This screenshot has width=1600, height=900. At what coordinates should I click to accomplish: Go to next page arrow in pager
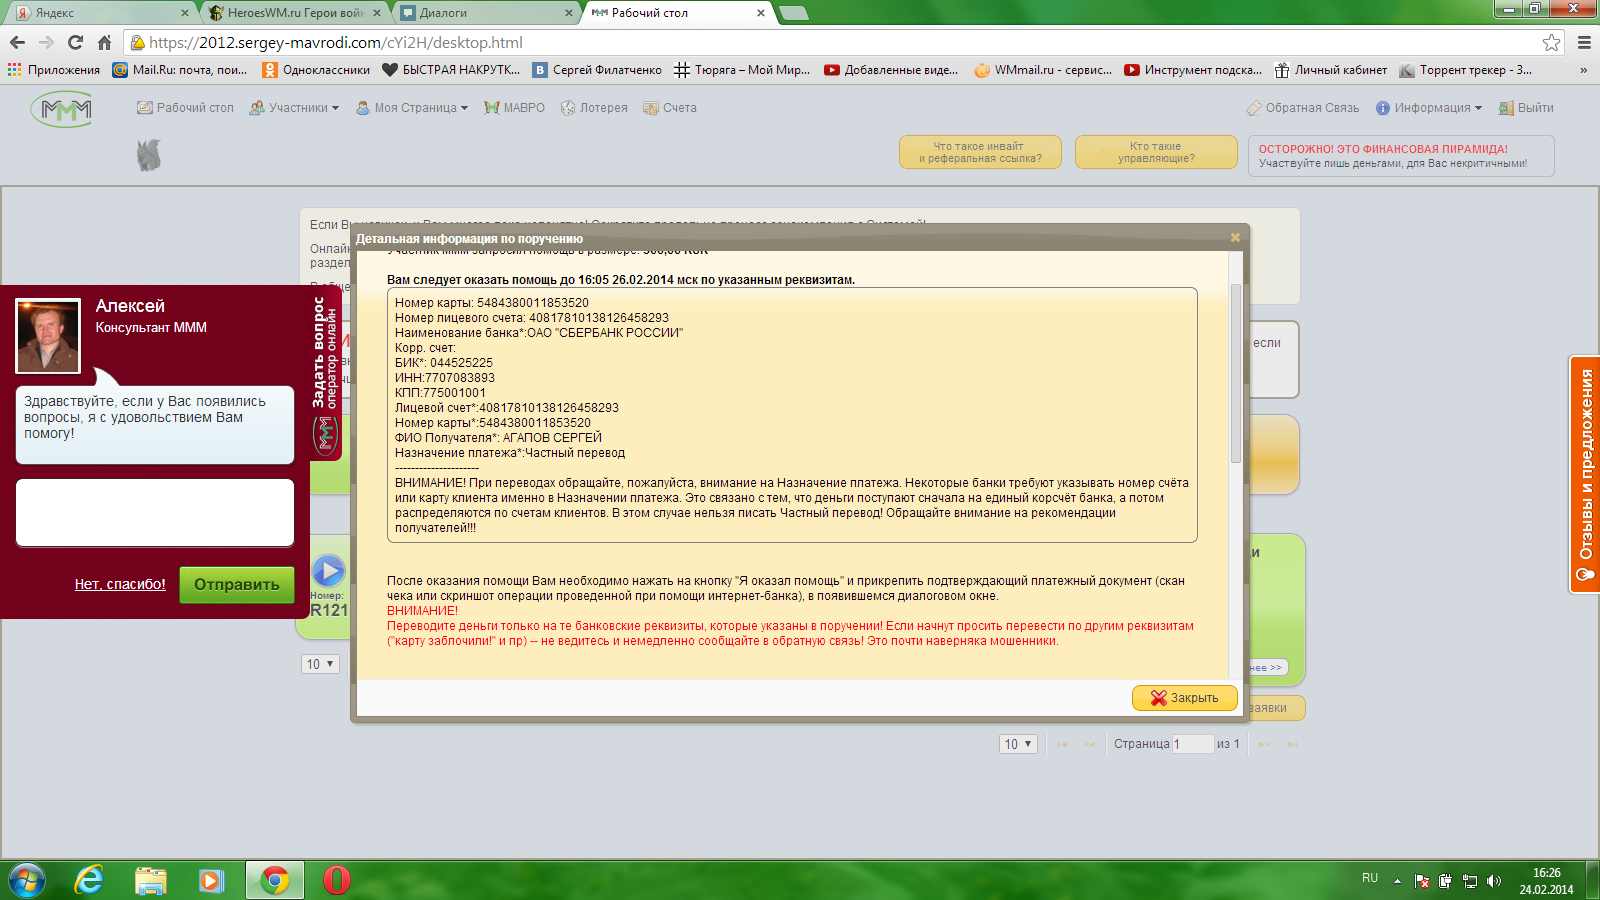point(1264,744)
